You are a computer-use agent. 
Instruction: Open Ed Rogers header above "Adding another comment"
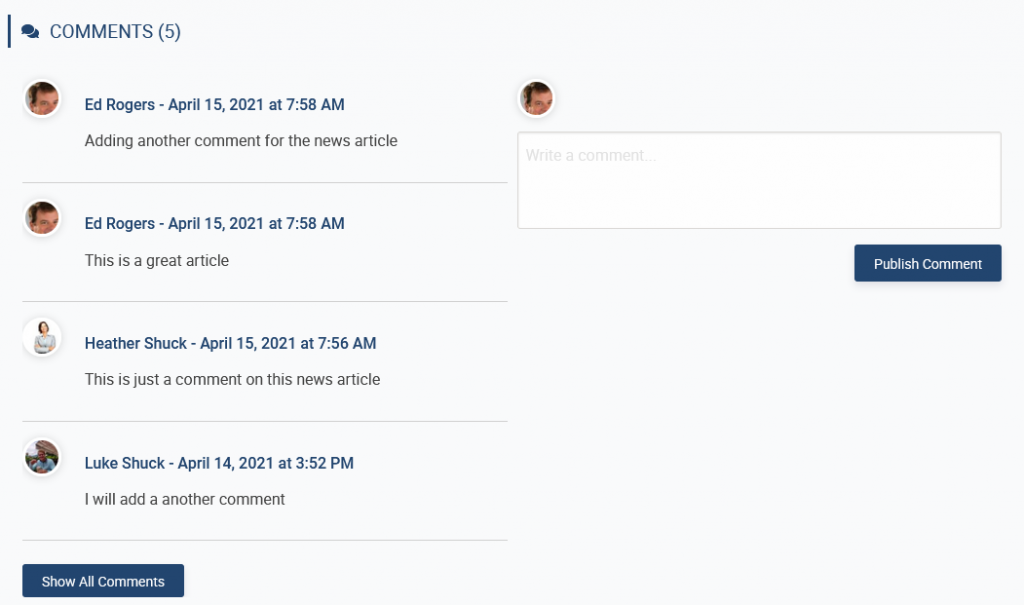[214, 105]
